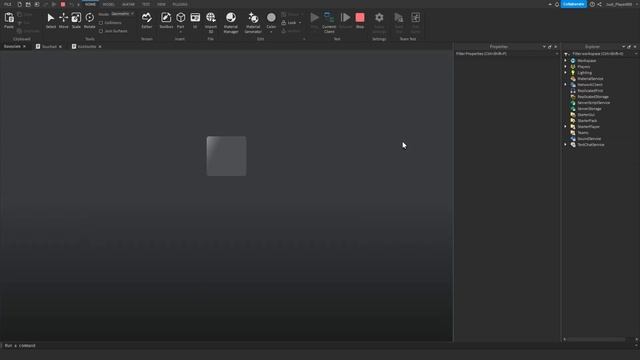Click the Properties panel options arrow

(544, 47)
